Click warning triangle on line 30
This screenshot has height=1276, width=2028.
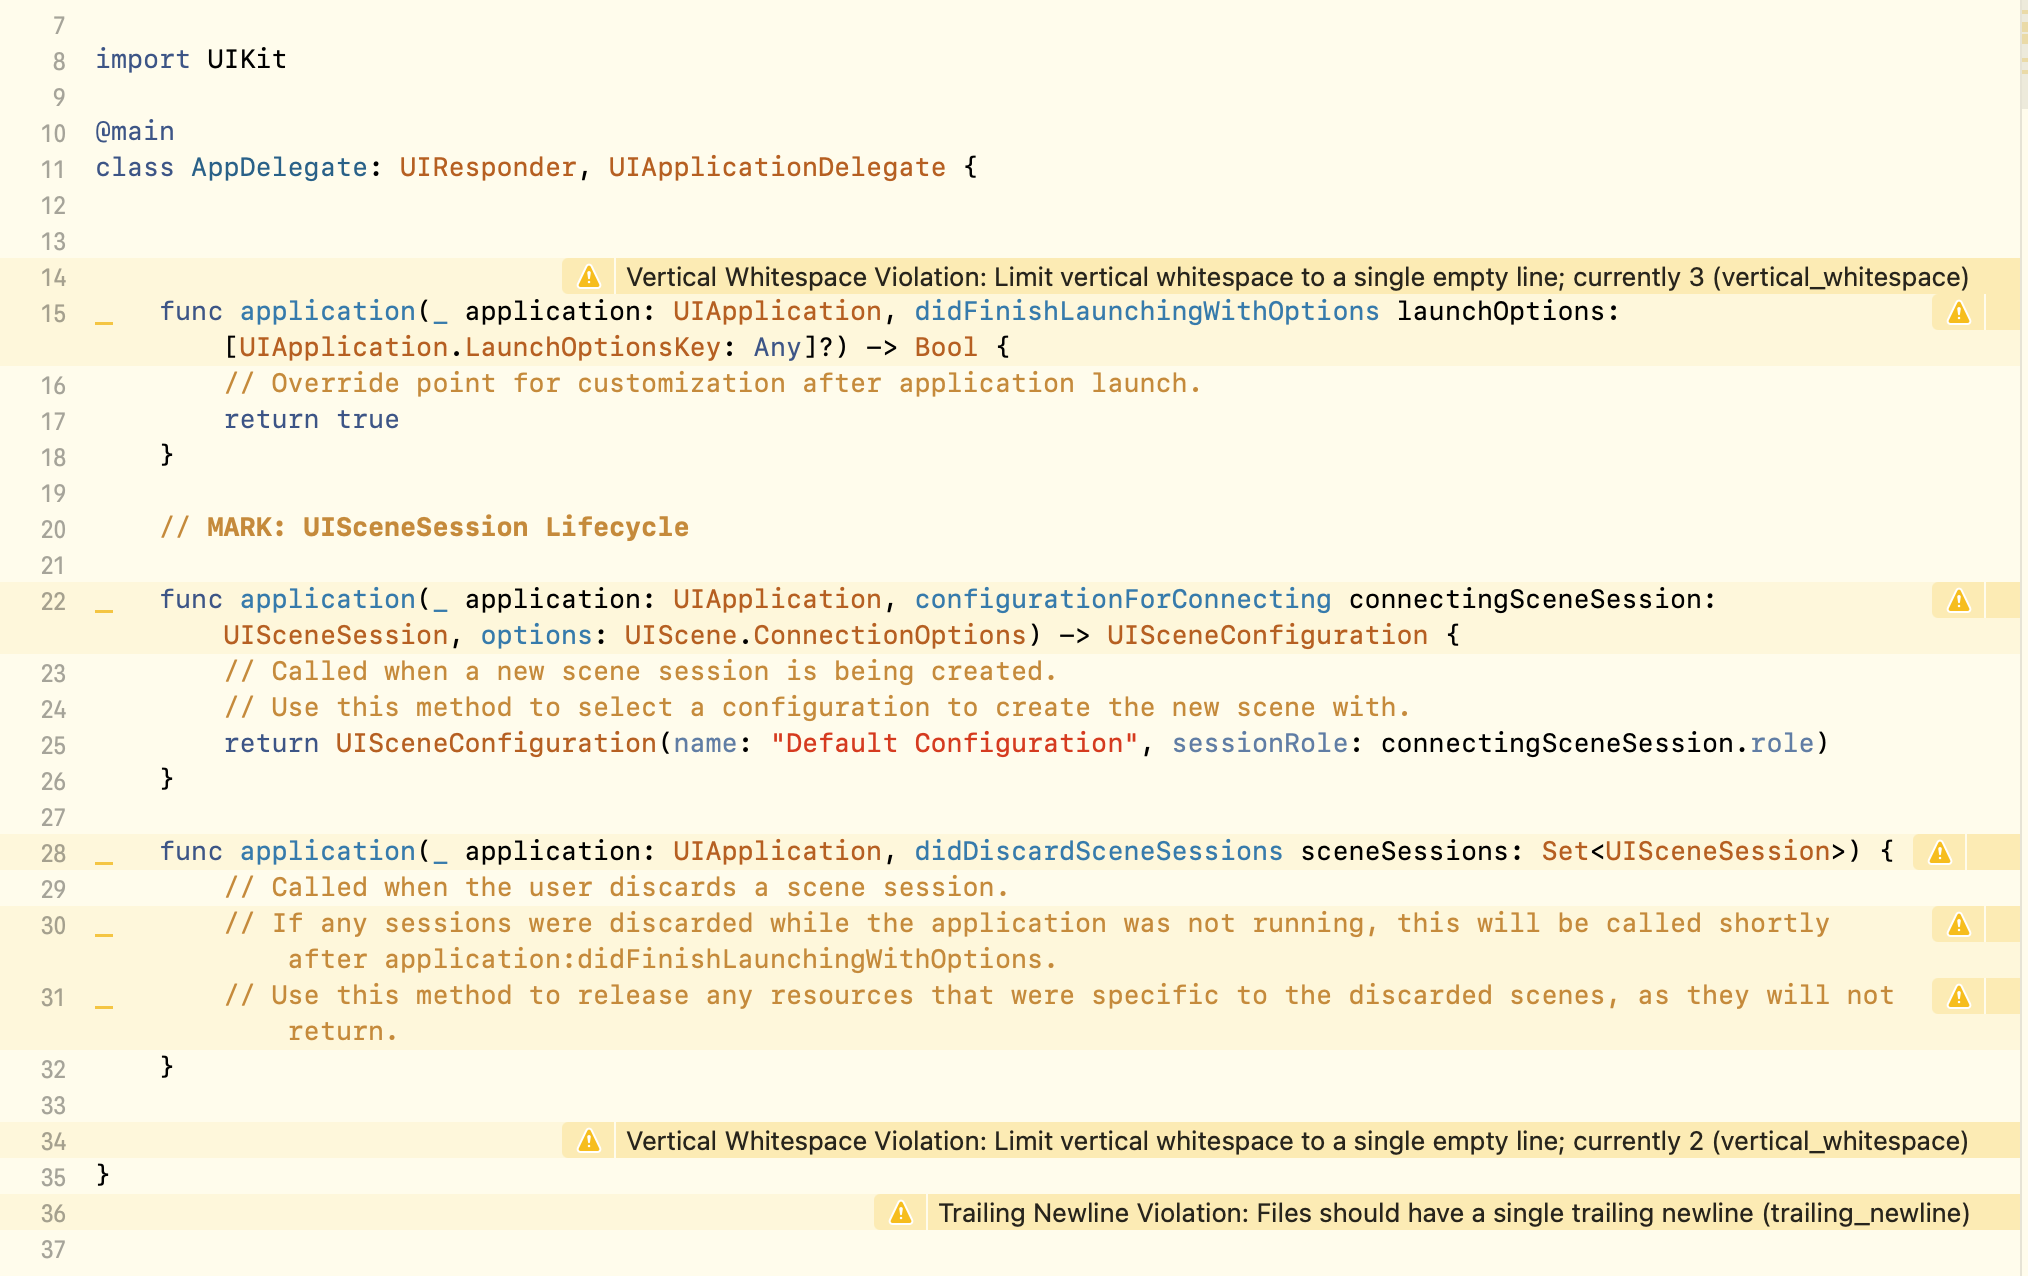tap(1958, 925)
